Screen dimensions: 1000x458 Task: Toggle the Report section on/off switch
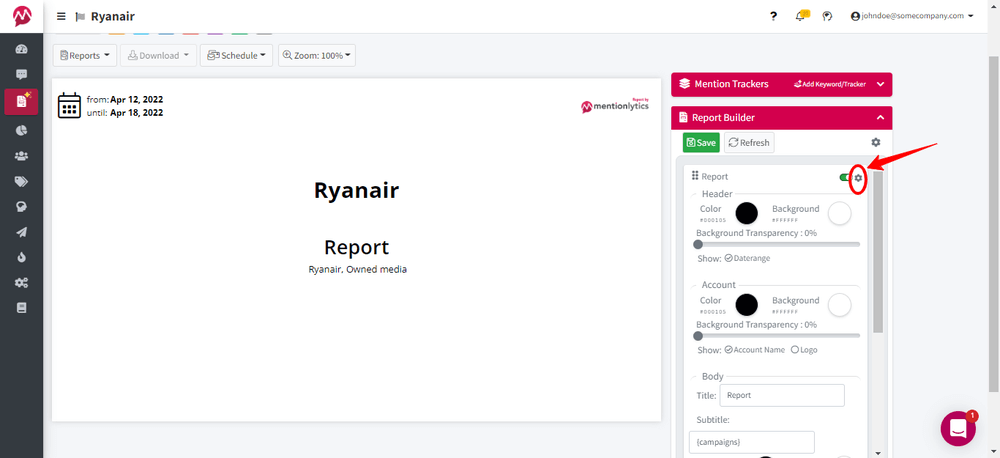[846, 177]
